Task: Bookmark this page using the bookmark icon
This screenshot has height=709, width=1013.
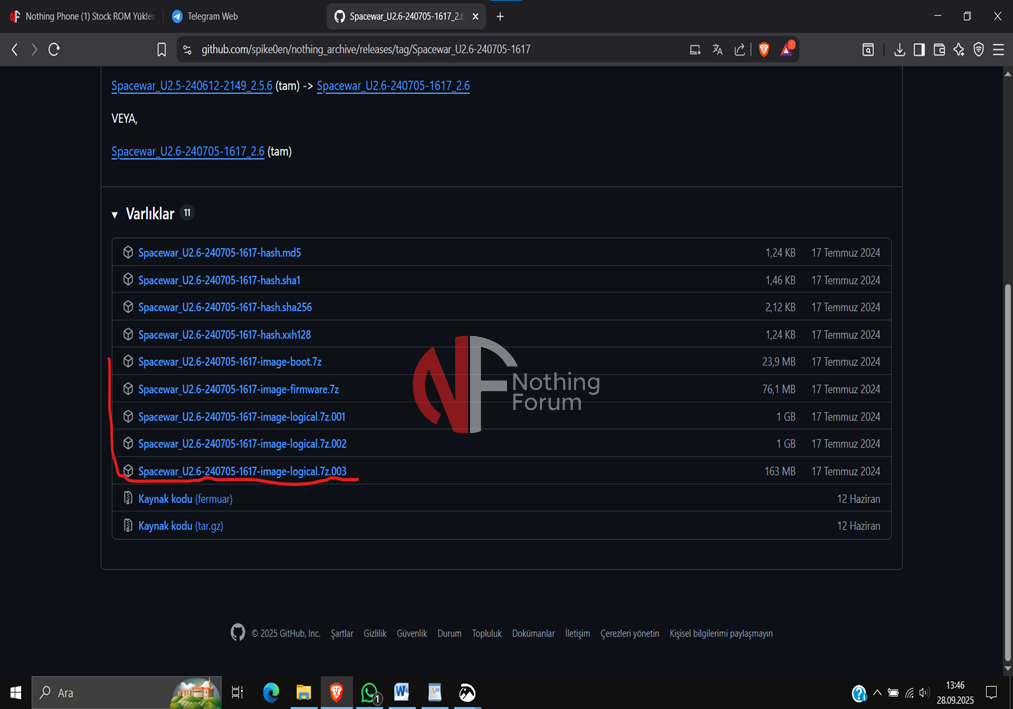Action: click(x=161, y=49)
